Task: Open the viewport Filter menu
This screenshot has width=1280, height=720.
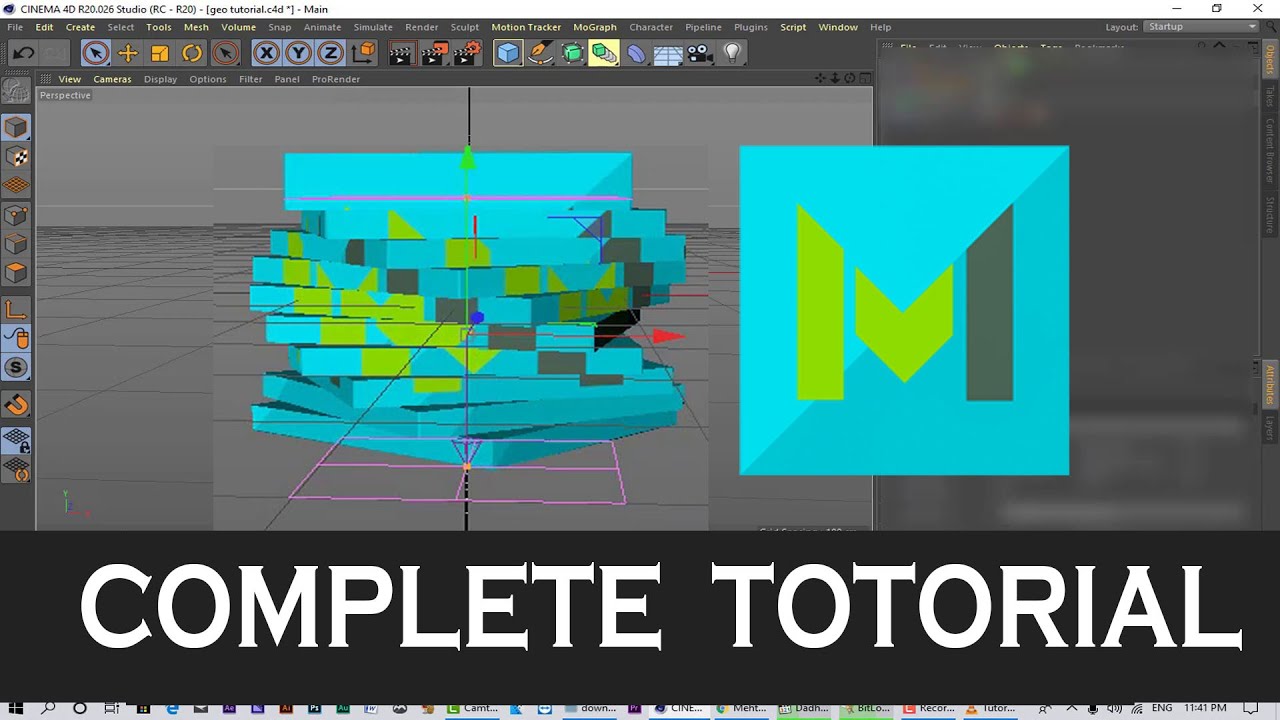Action: pos(251,79)
